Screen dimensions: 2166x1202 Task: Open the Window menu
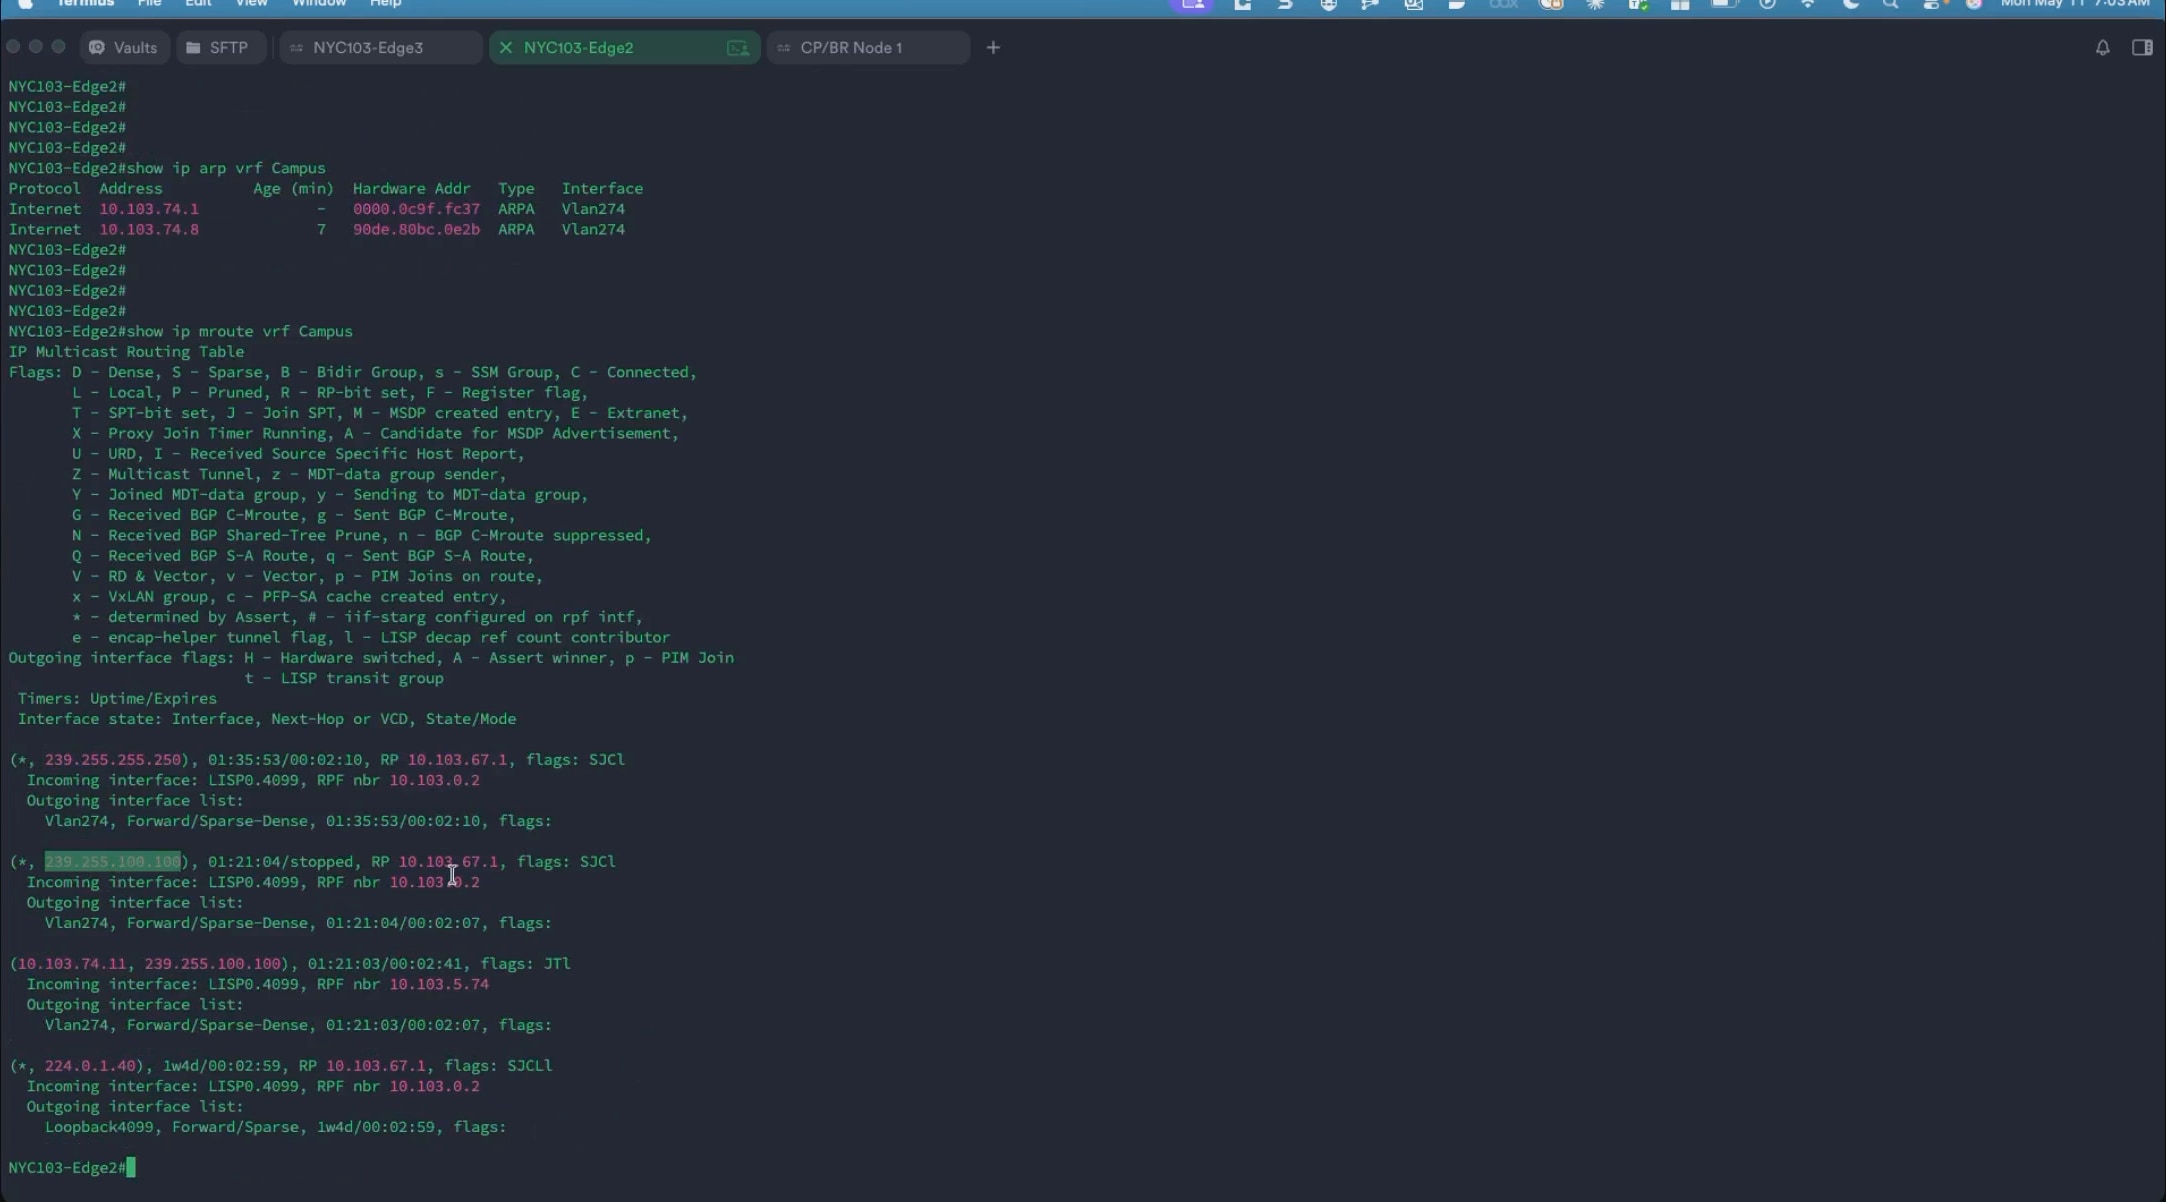pyautogui.click(x=319, y=4)
